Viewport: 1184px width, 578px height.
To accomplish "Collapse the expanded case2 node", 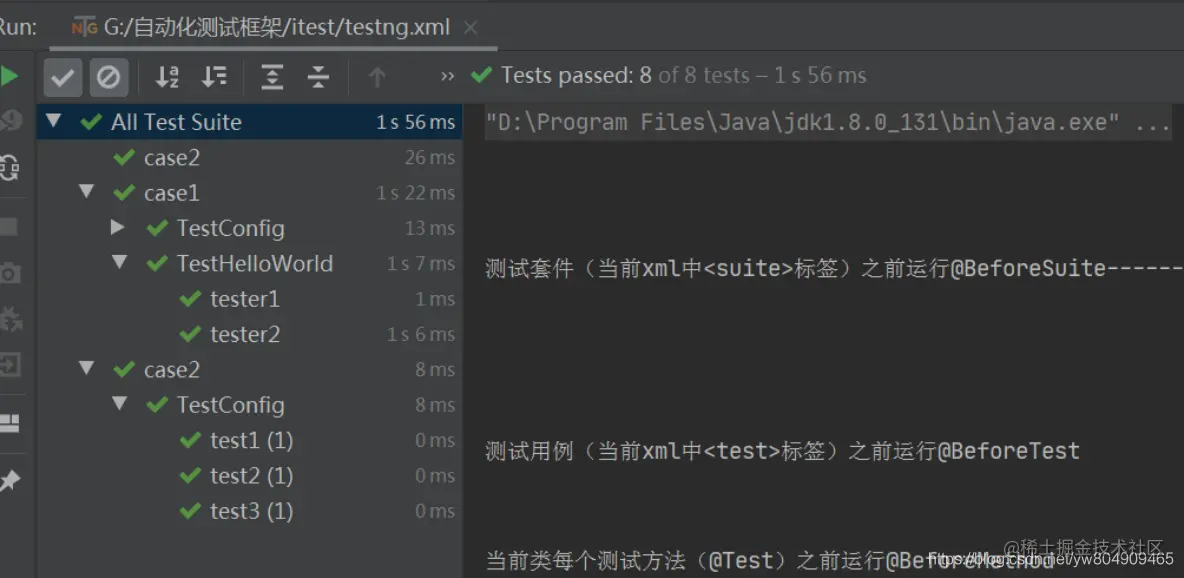I will (x=87, y=369).
